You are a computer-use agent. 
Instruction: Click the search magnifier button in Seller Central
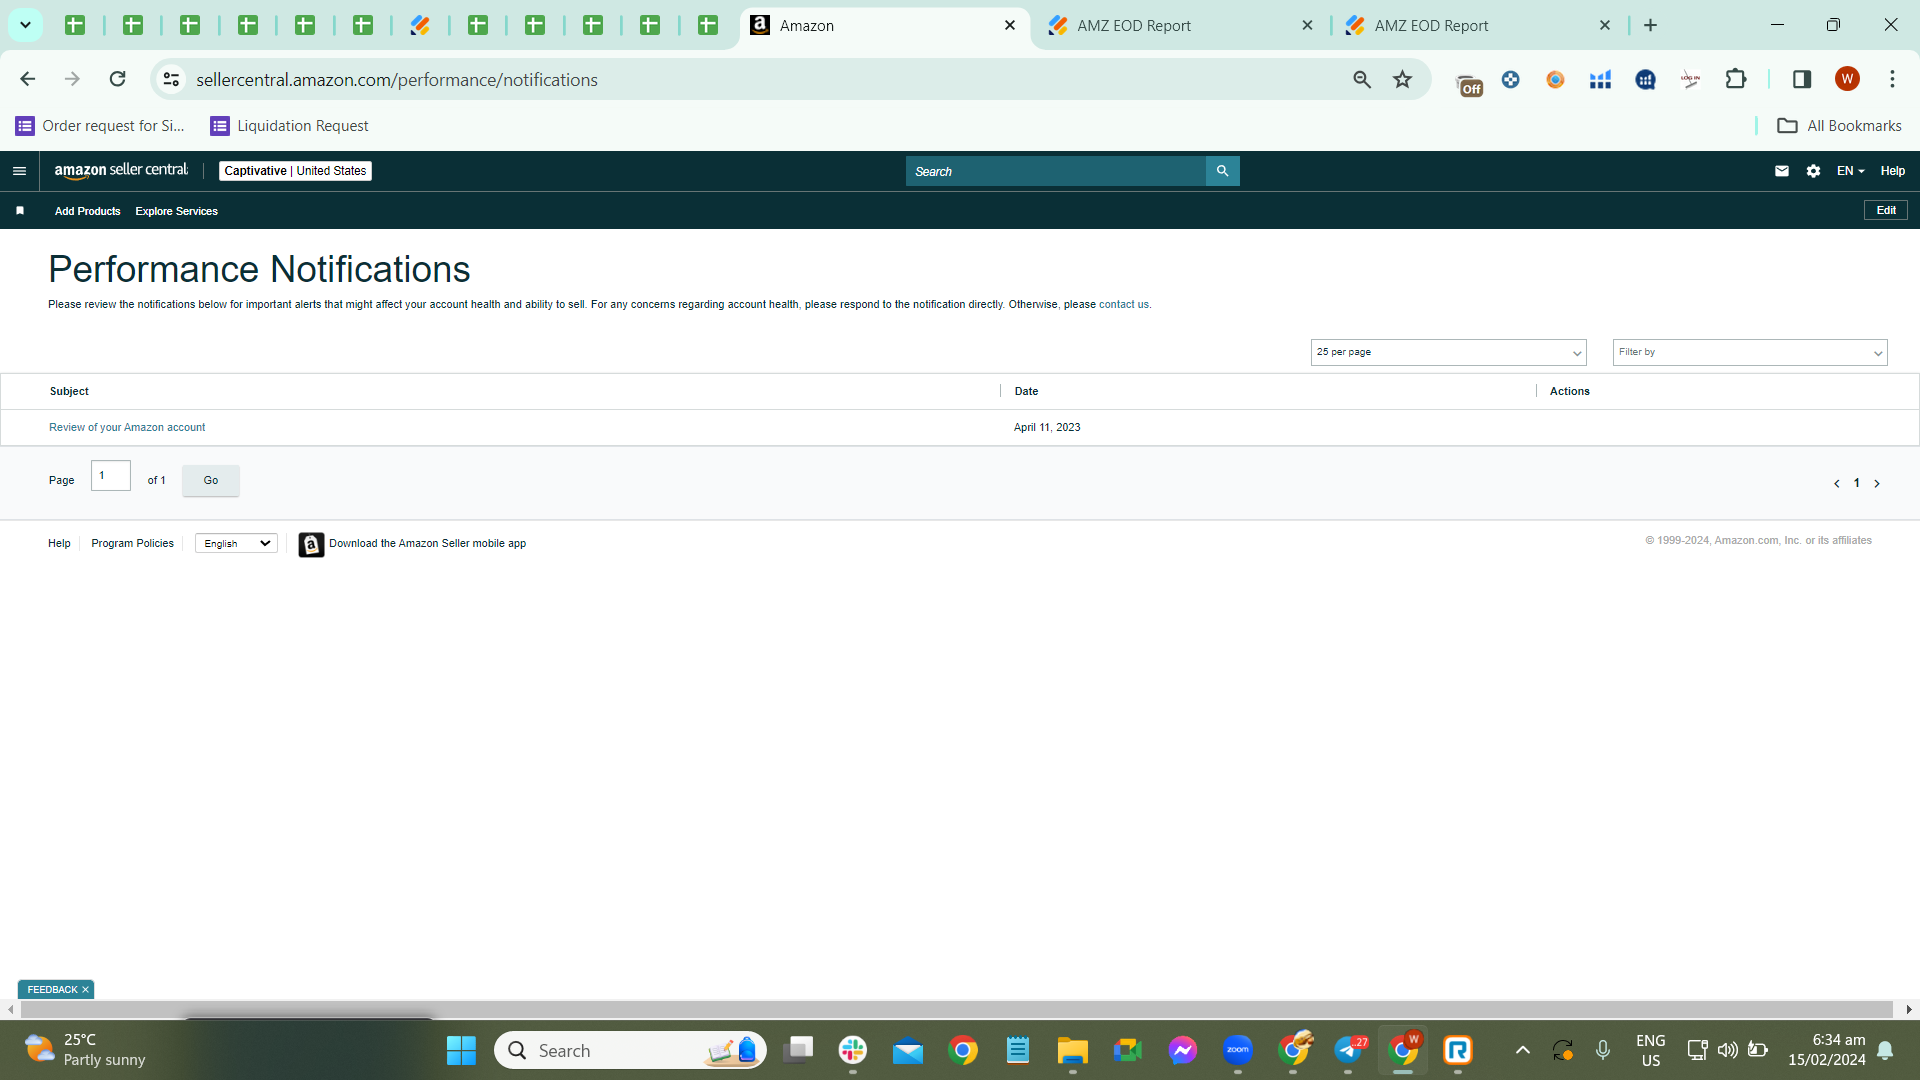(x=1222, y=171)
